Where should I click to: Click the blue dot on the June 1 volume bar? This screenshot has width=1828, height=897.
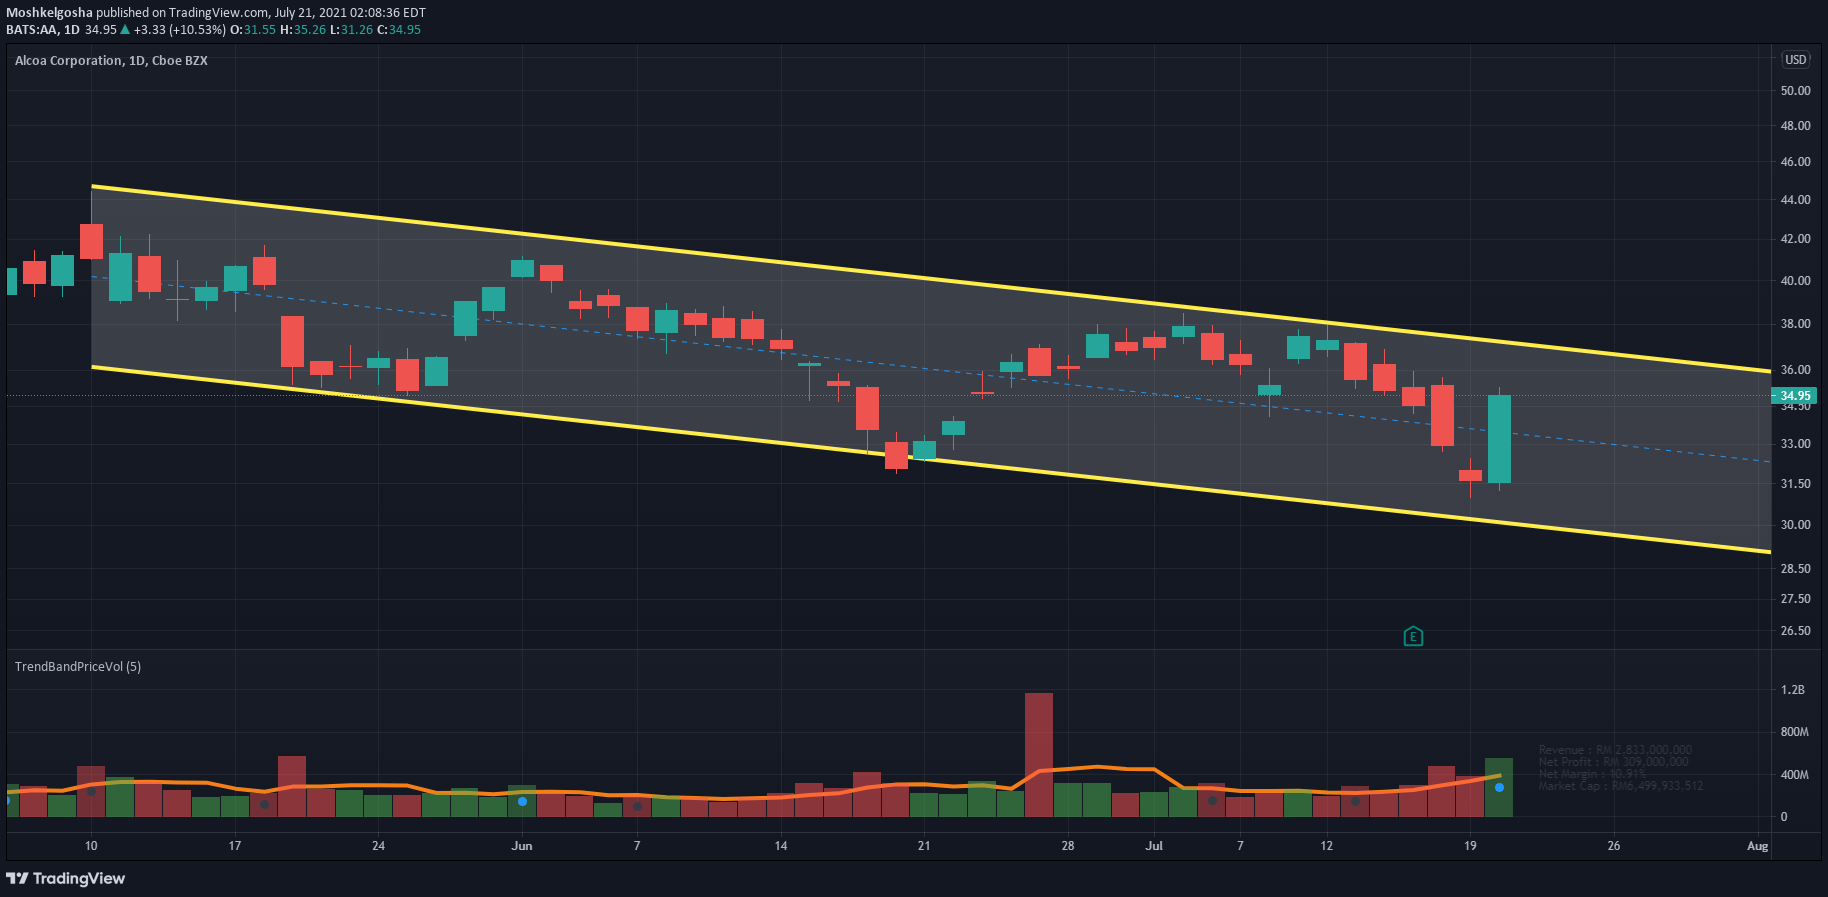click(x=522, y=801)
